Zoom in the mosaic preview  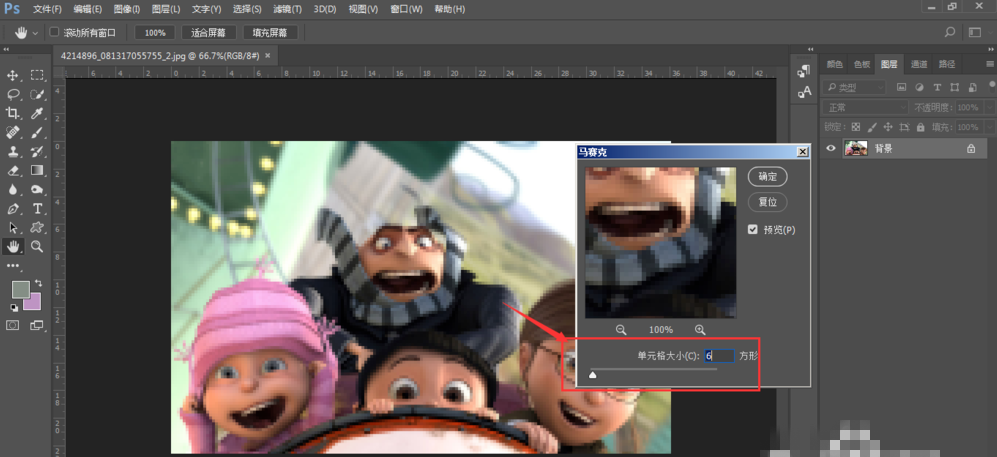click(x=700, y=330)
